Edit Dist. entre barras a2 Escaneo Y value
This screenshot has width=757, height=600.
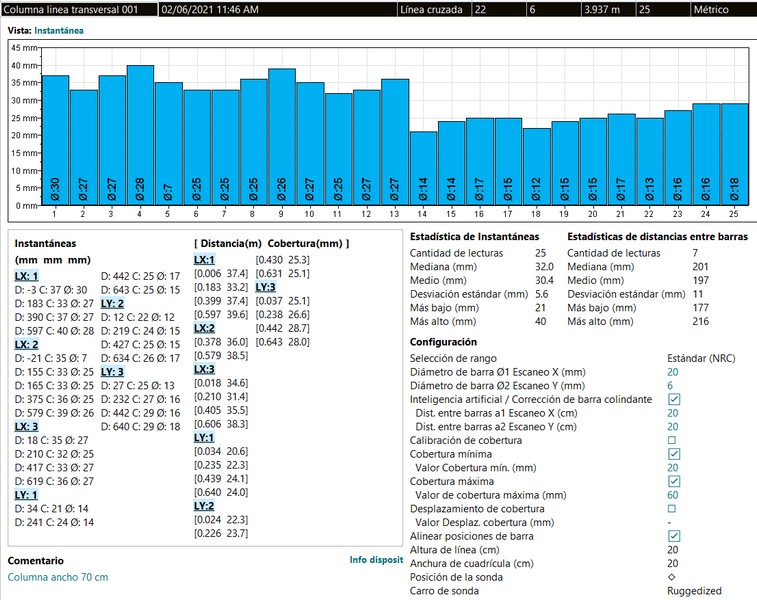673,427
